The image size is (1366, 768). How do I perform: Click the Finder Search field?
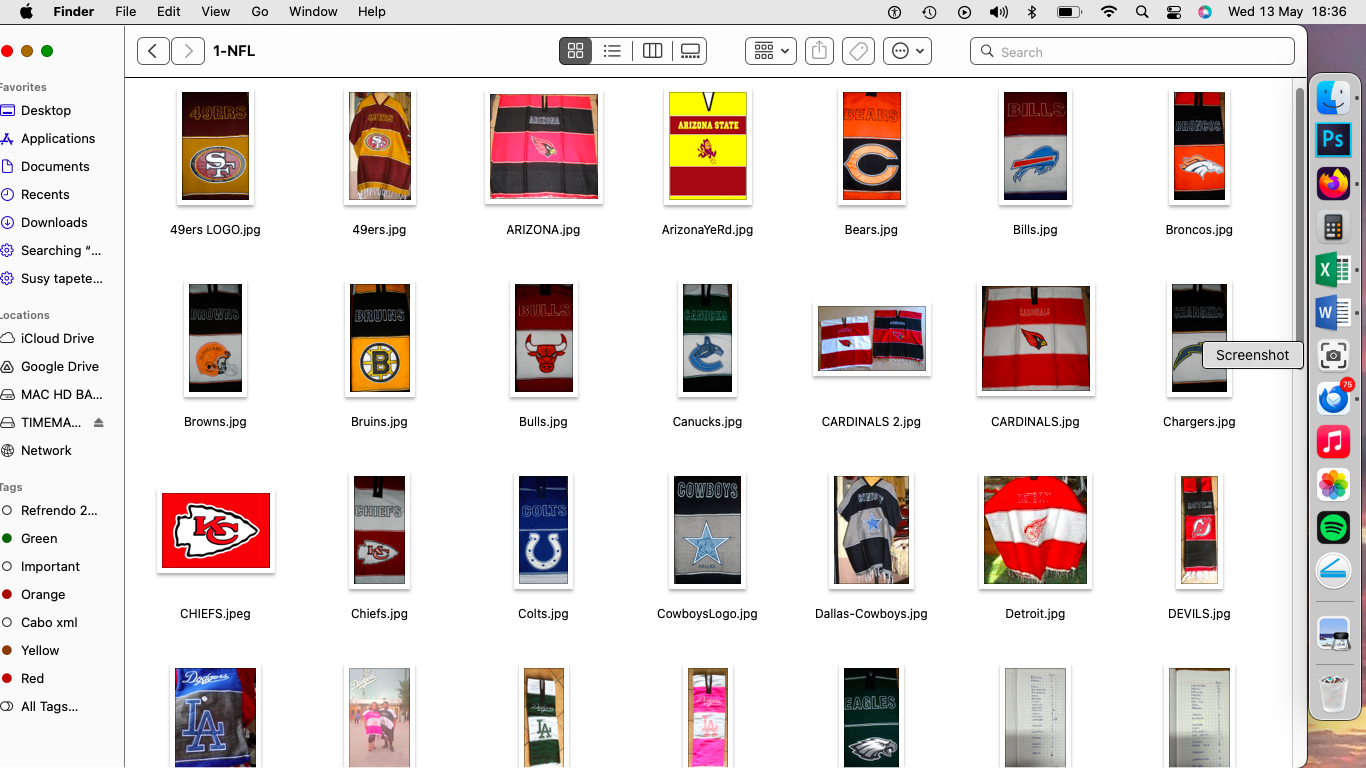[x=1132, y=51]
